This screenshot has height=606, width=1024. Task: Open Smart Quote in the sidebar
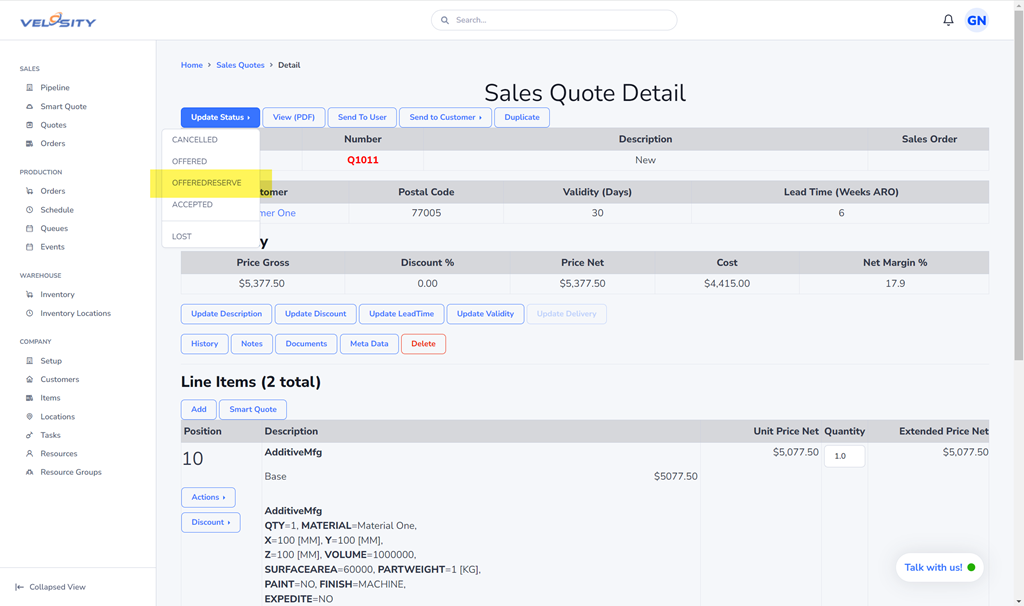tap(62, 107)
